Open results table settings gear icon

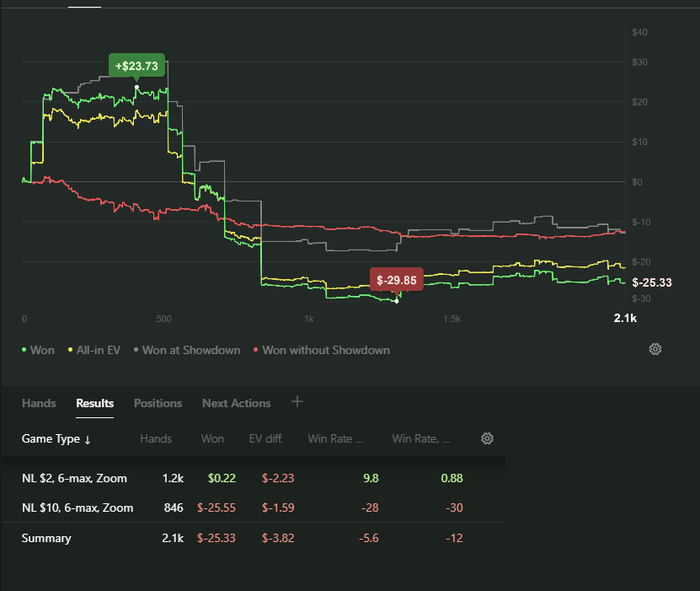tap(487, 438)
